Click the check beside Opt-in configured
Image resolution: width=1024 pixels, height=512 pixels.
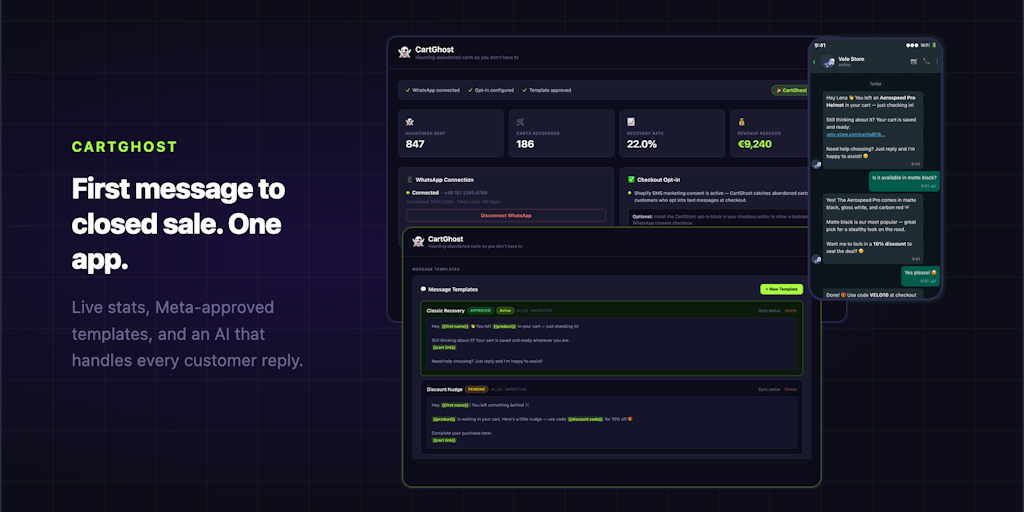[x=470, y=90]
